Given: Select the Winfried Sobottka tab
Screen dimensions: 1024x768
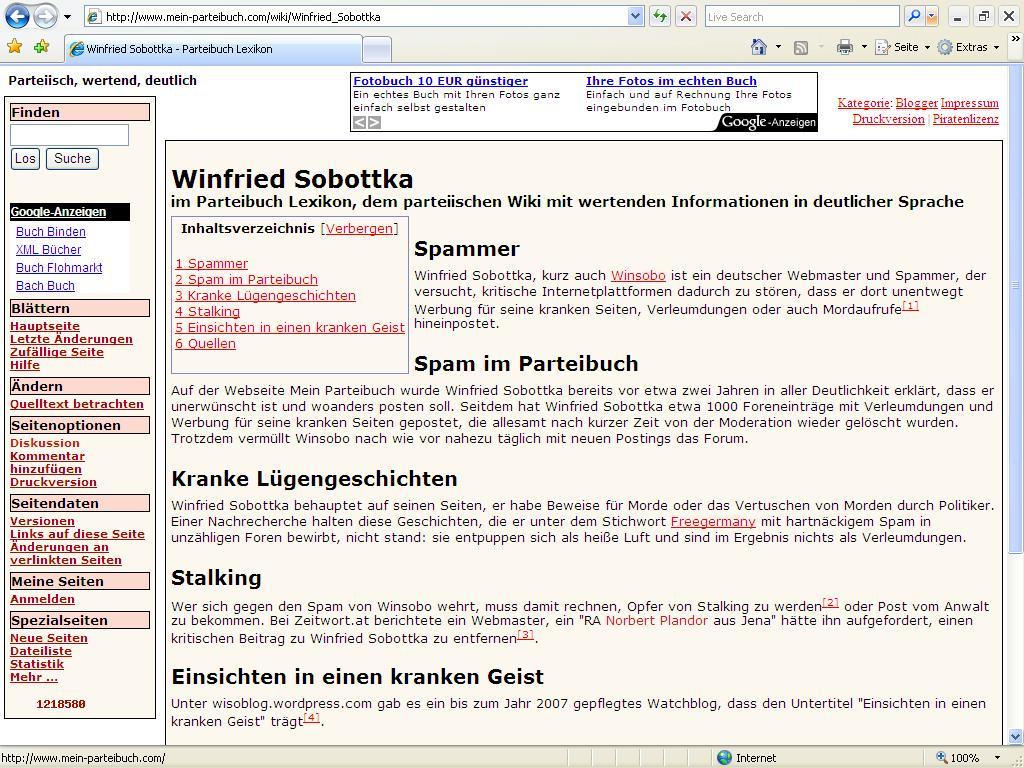Looking at the screenshot, I should coord(213,49).
